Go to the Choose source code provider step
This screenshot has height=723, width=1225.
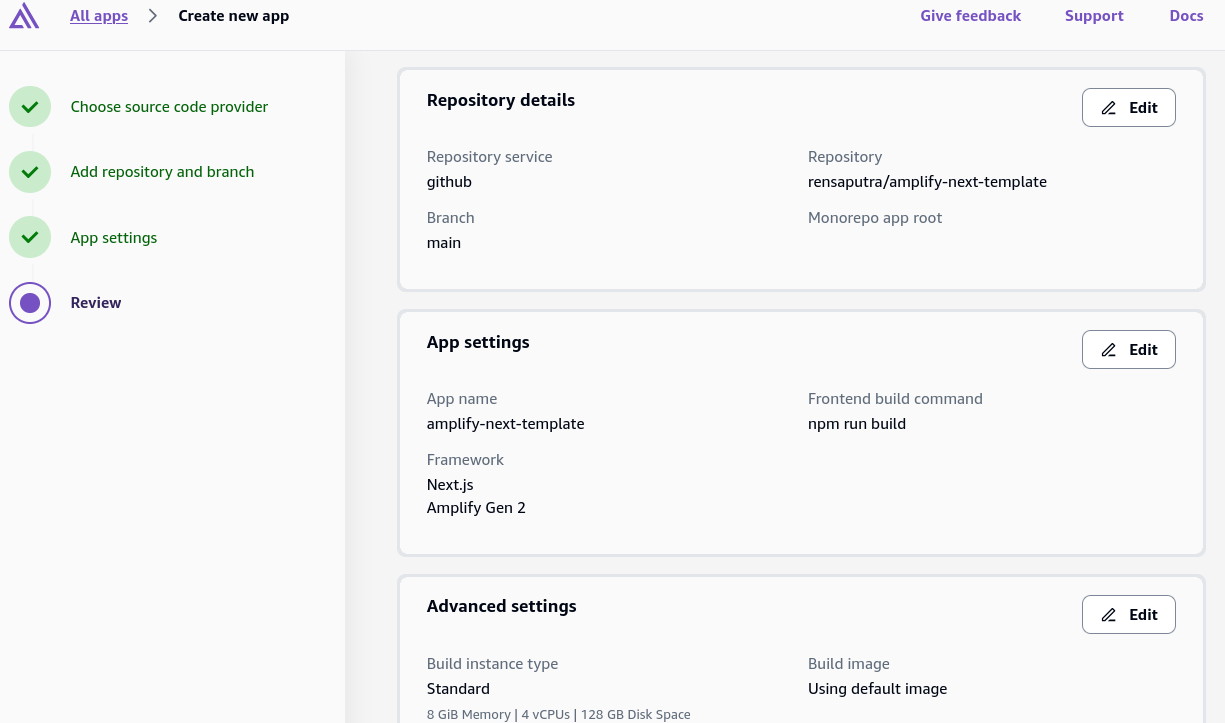(x=169, y=107)
